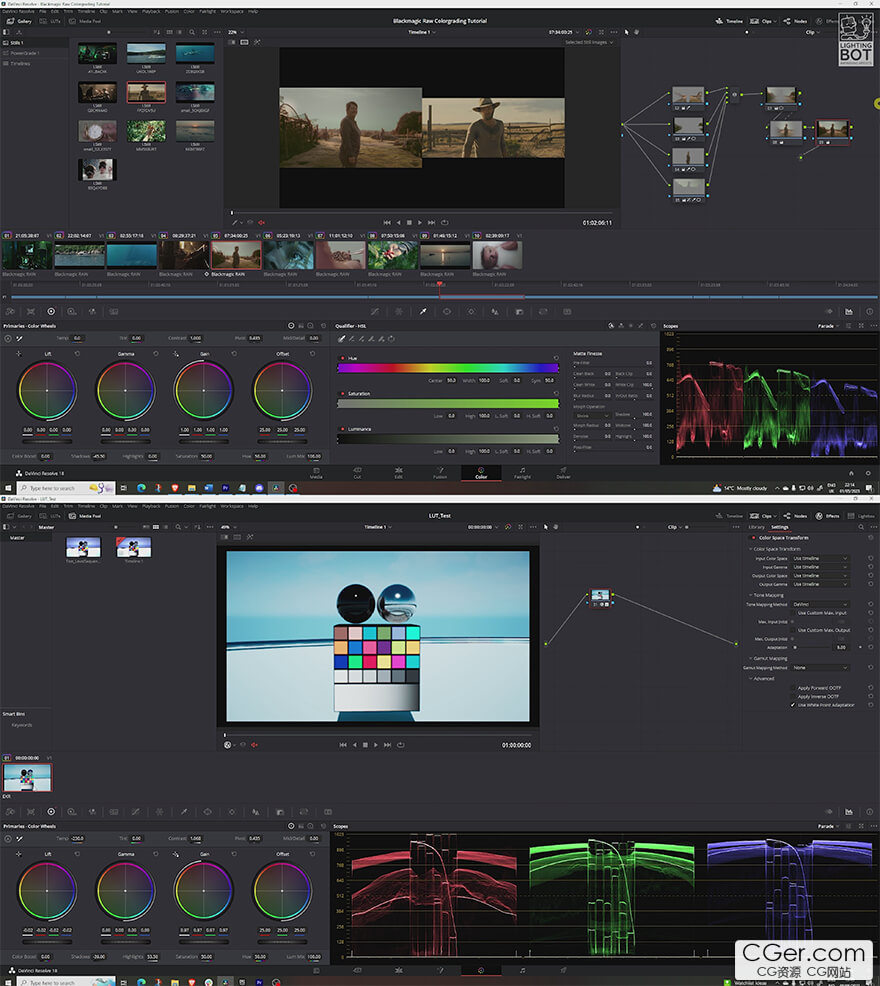
Task: Disable the Color Space Transform effect toggle
Action: (x=753, y=538)
